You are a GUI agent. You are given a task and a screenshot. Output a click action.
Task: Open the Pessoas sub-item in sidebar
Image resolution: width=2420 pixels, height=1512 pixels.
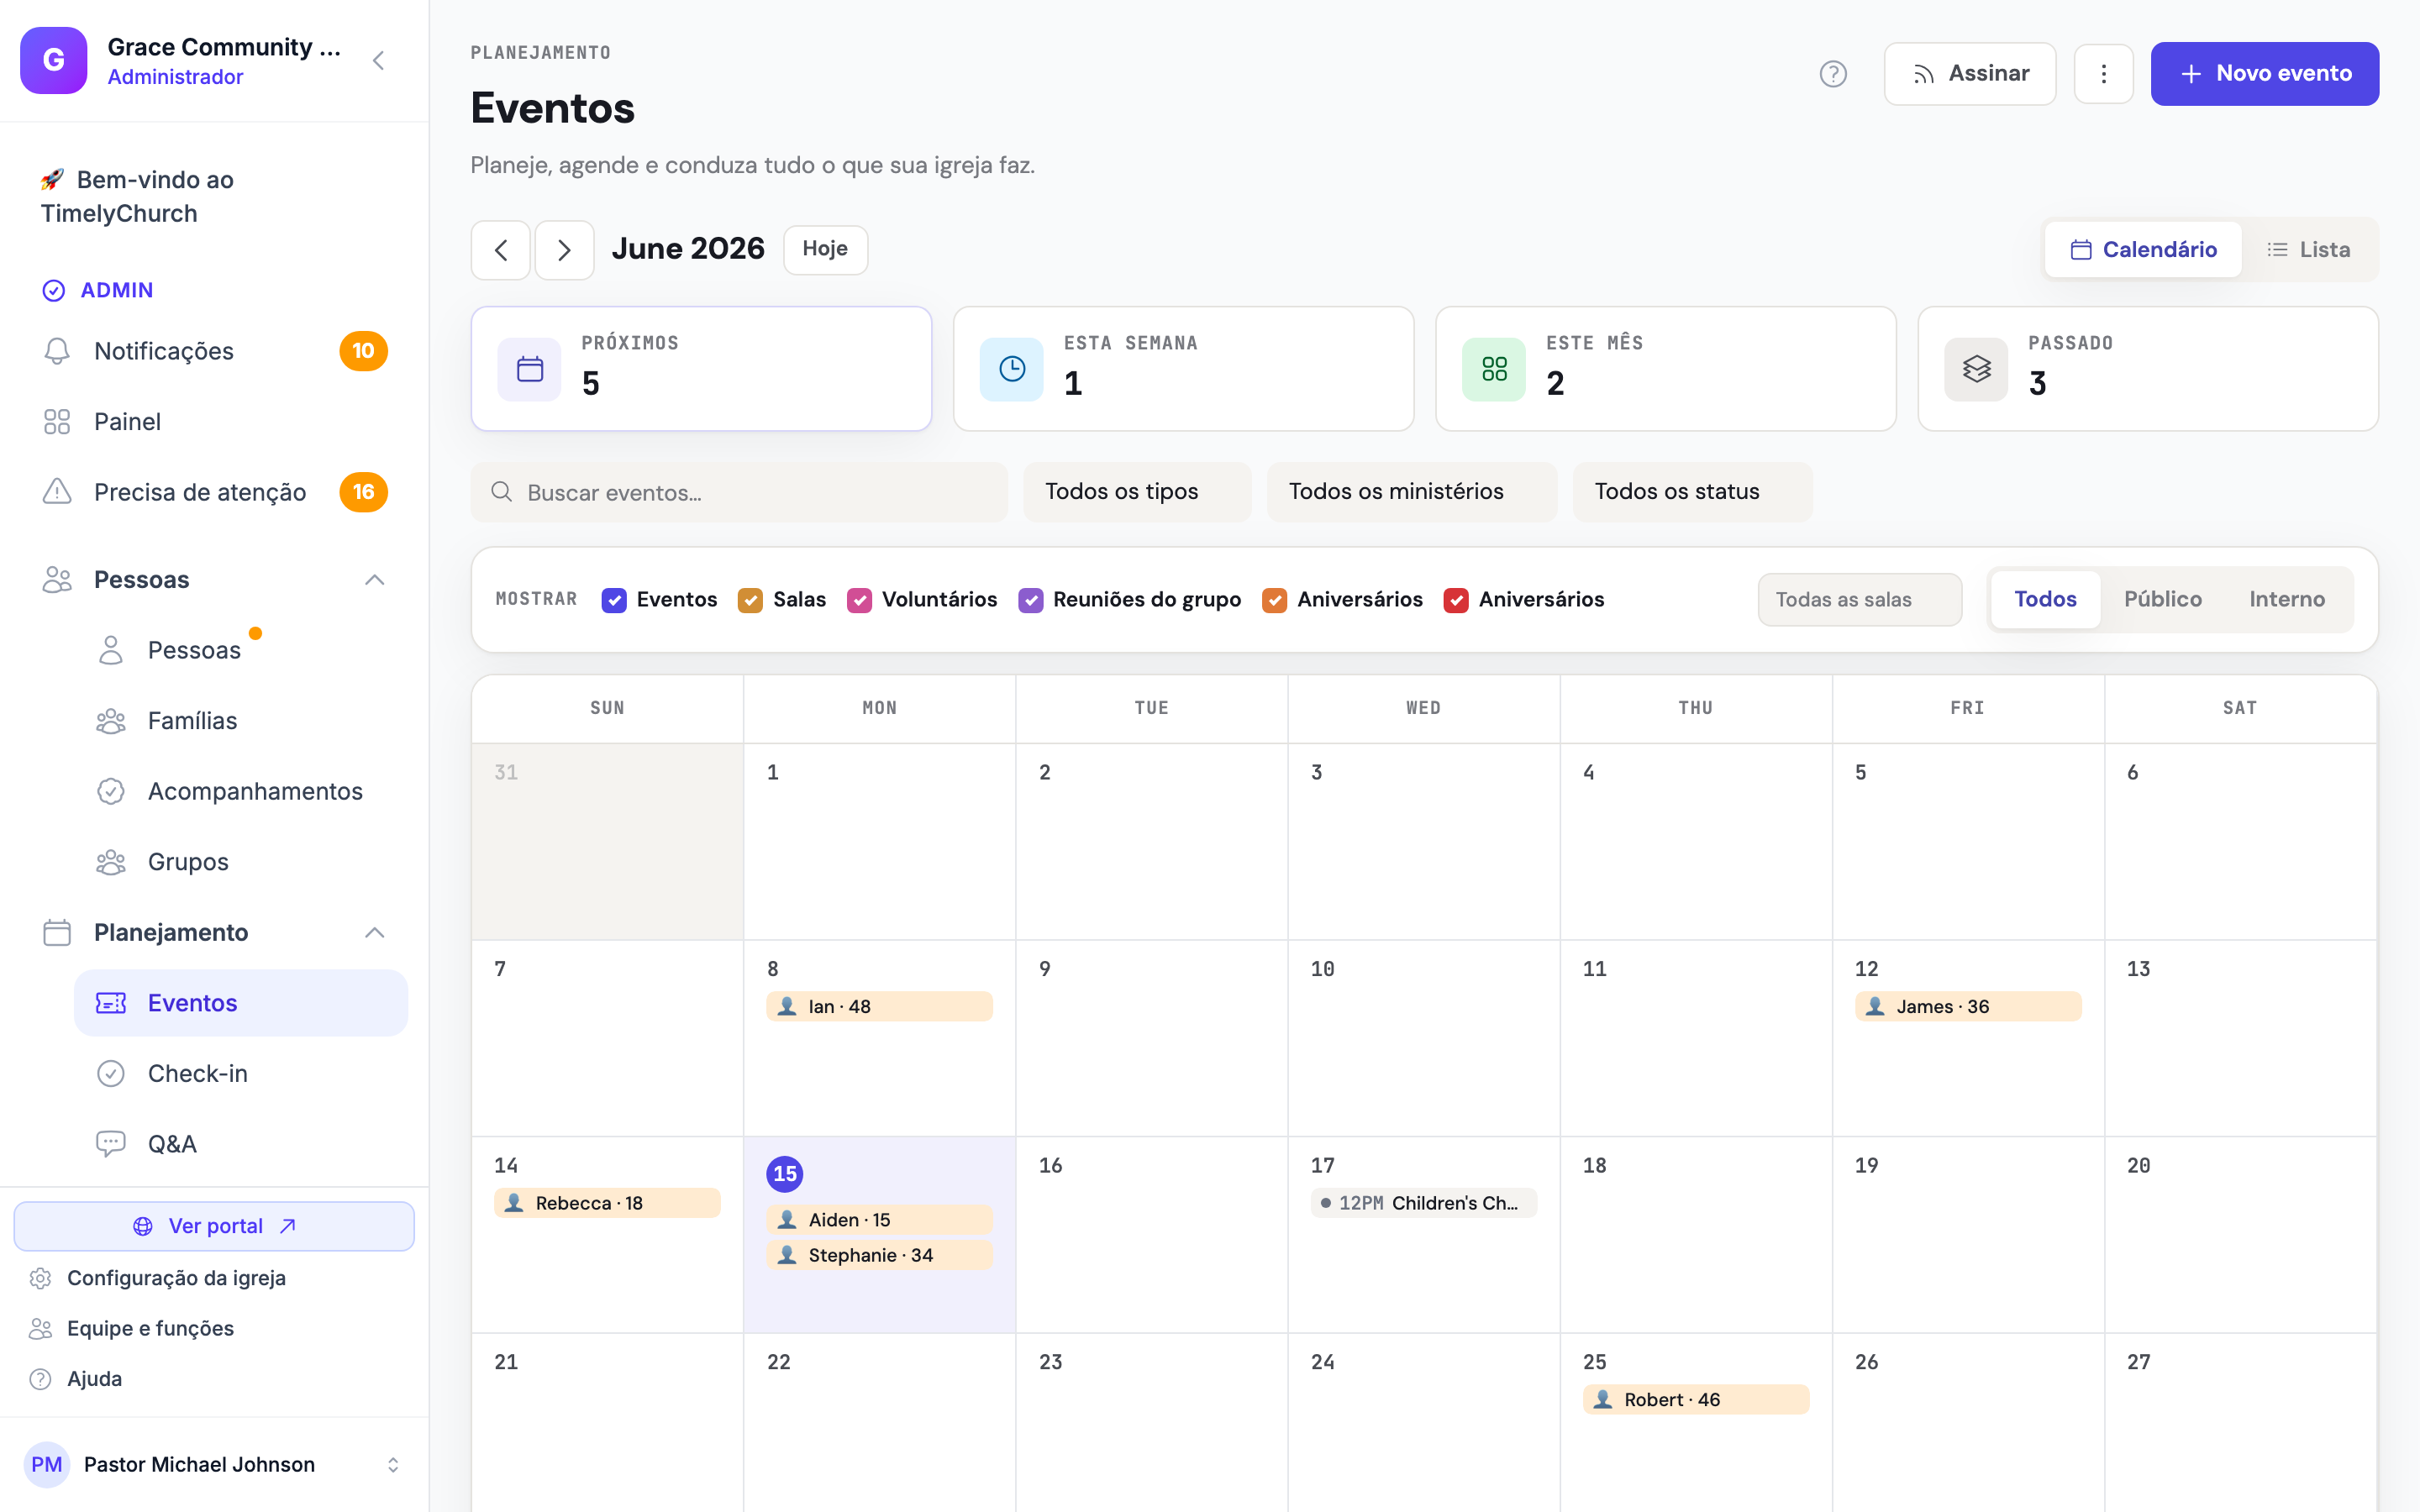click(241, 650)
